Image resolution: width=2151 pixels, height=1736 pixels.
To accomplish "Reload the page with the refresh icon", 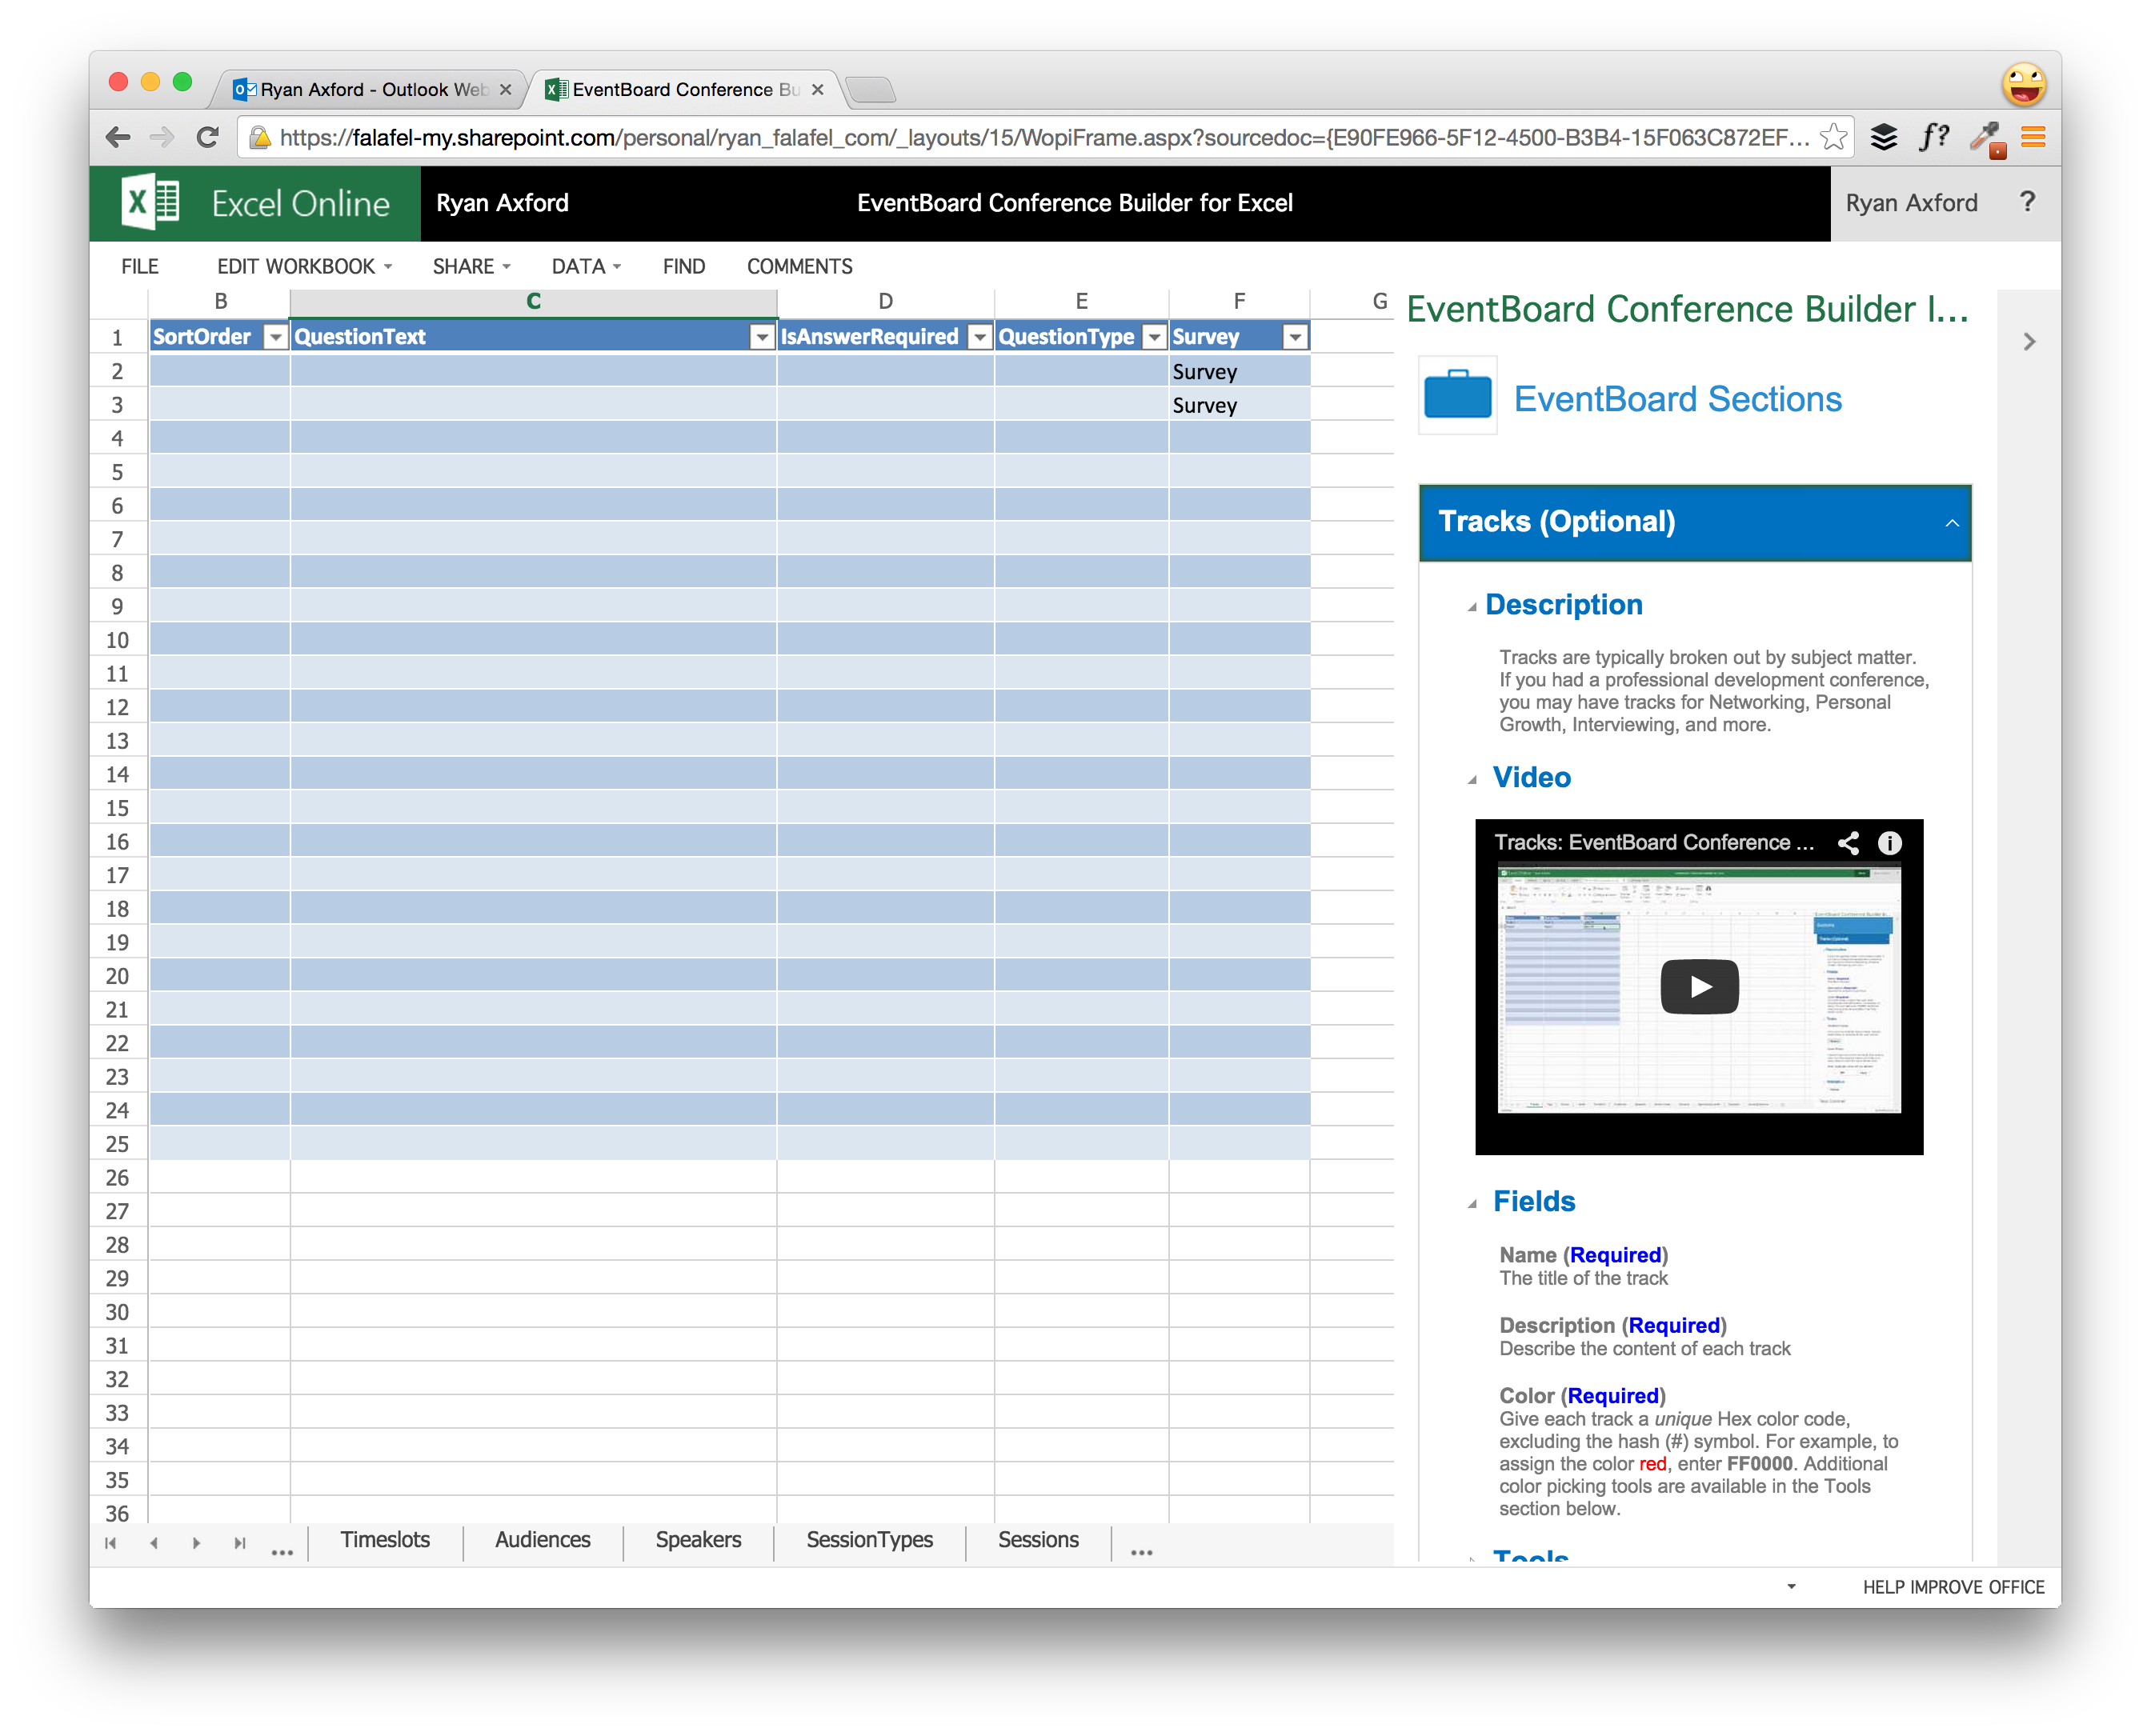I will pos(208,137).
